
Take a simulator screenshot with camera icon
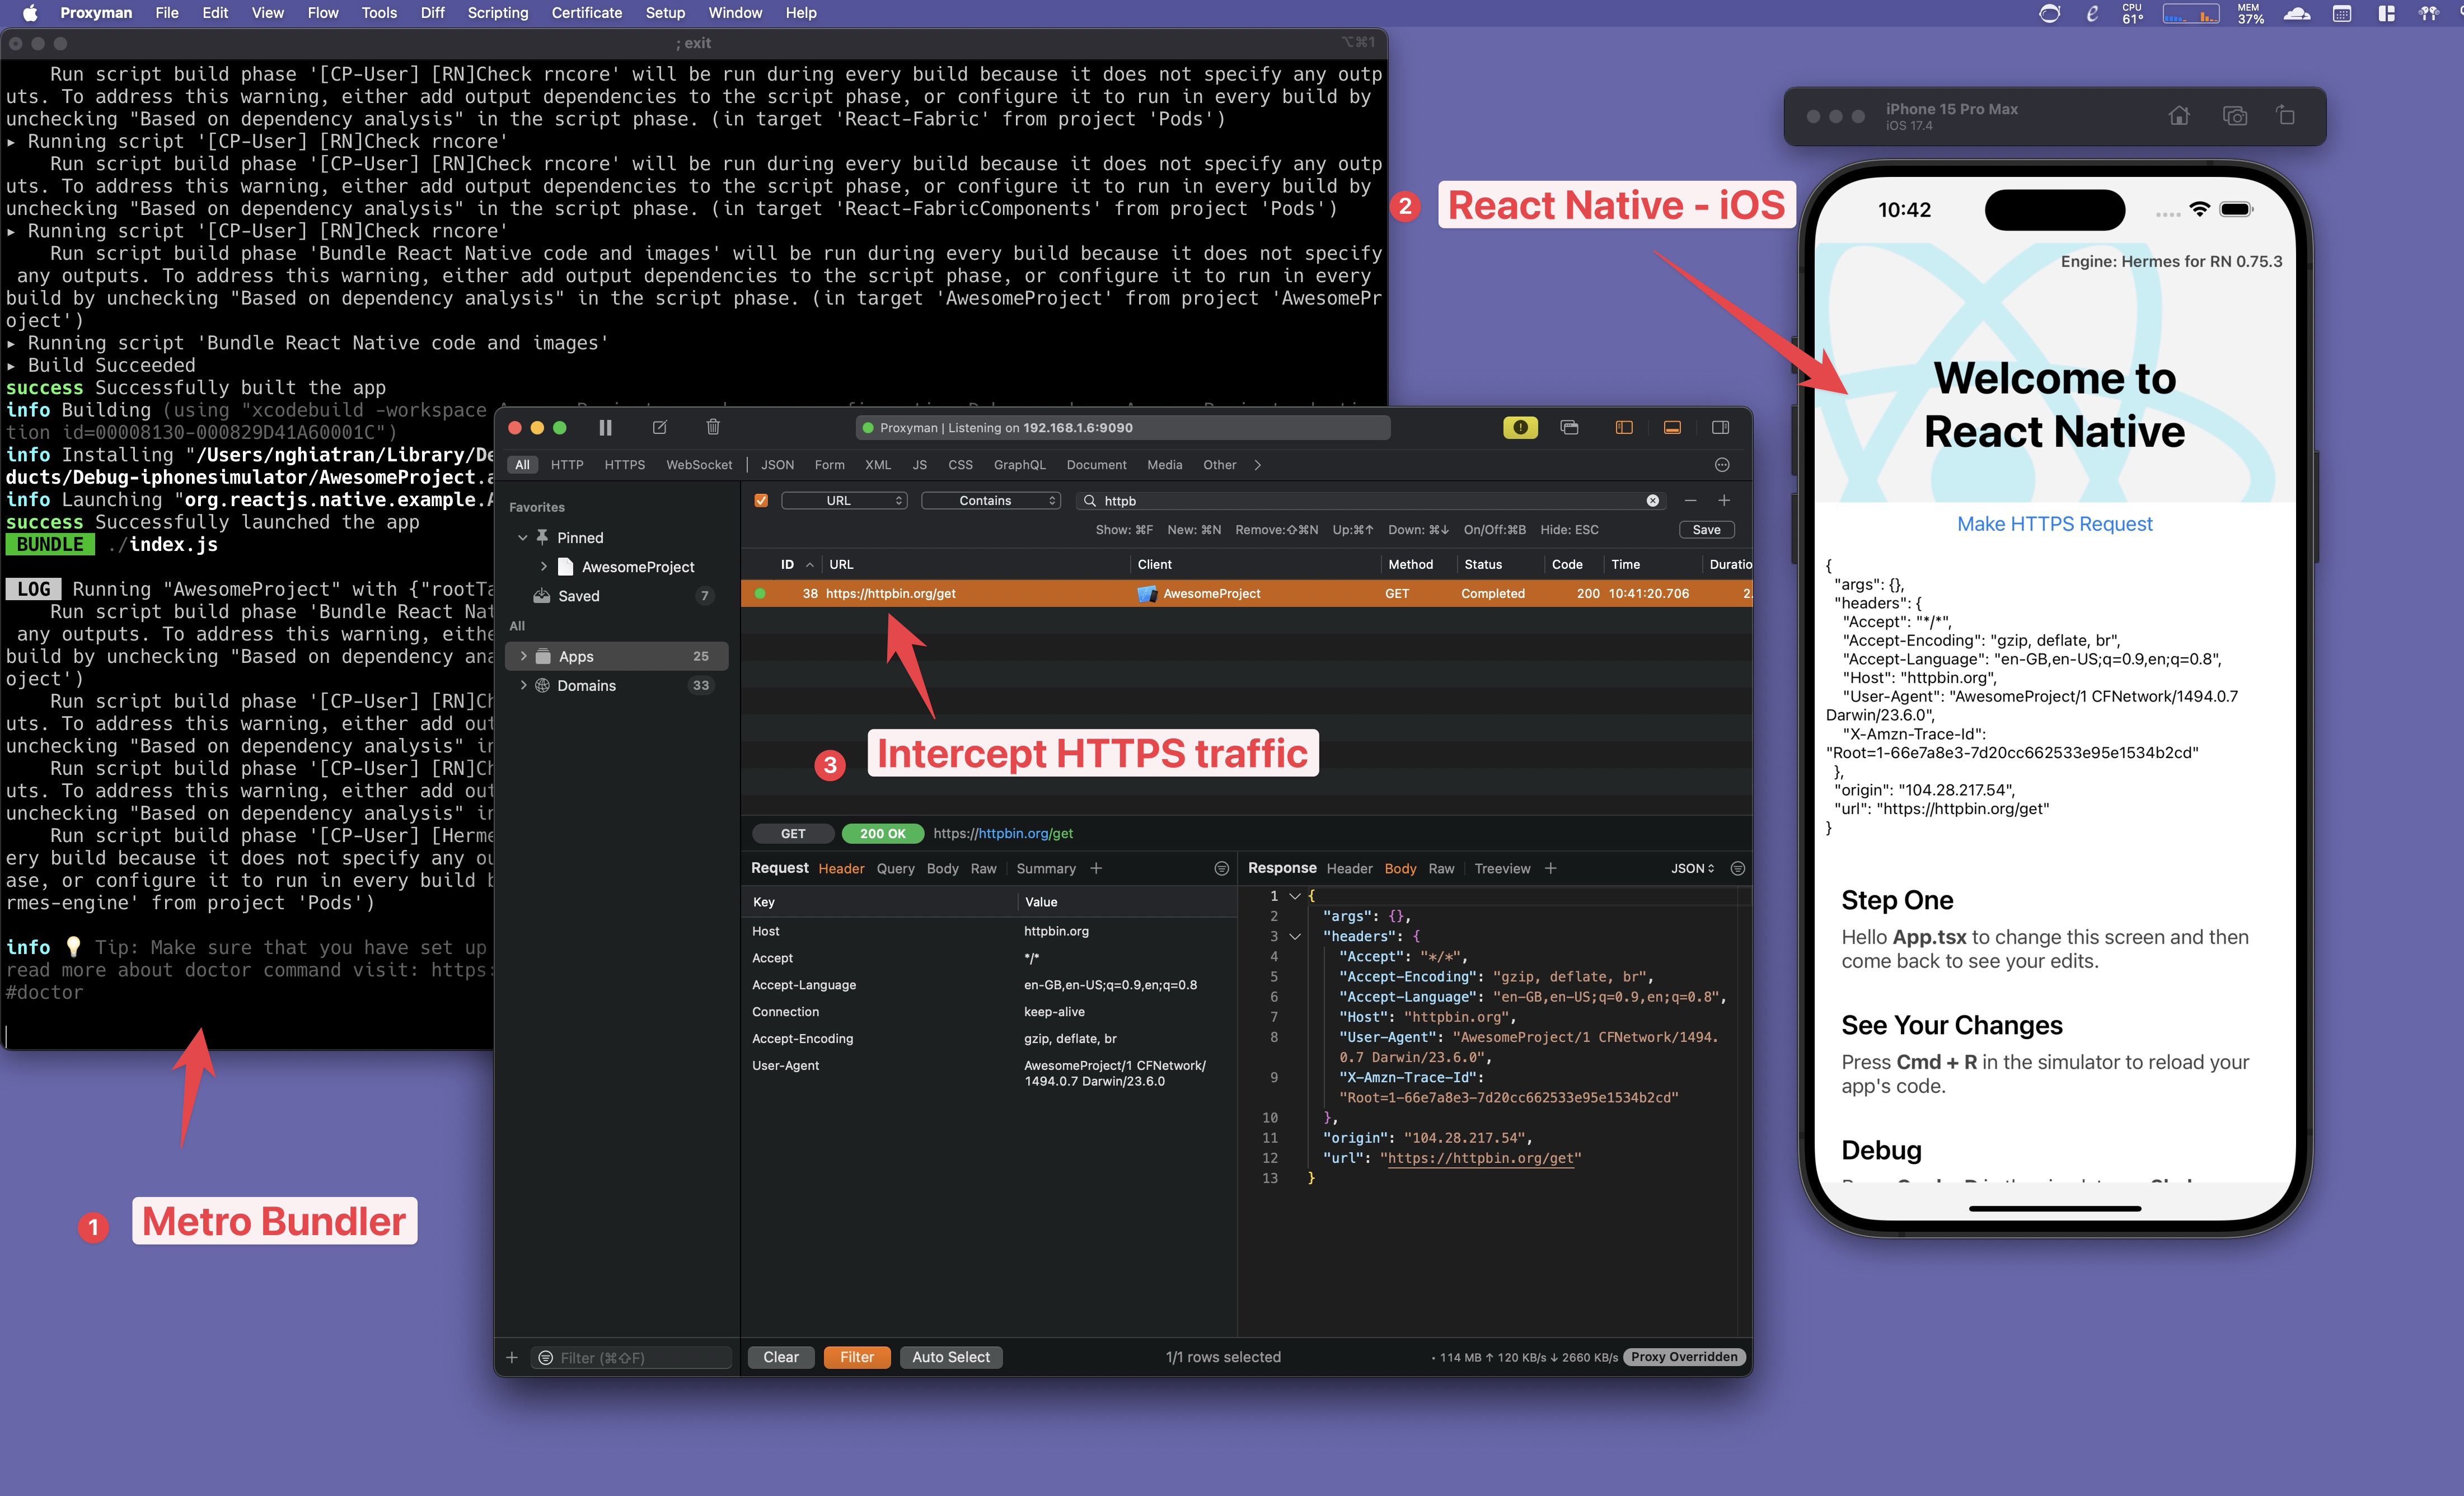coord(2235,116)
